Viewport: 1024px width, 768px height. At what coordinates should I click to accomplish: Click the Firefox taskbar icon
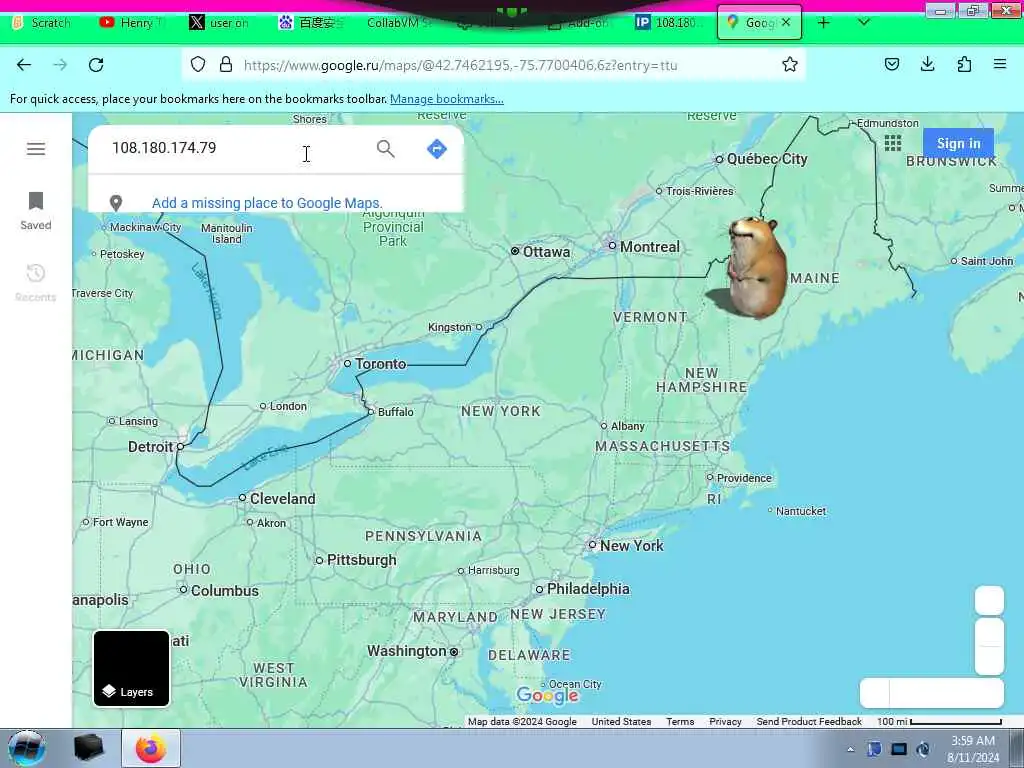[151, 748]
